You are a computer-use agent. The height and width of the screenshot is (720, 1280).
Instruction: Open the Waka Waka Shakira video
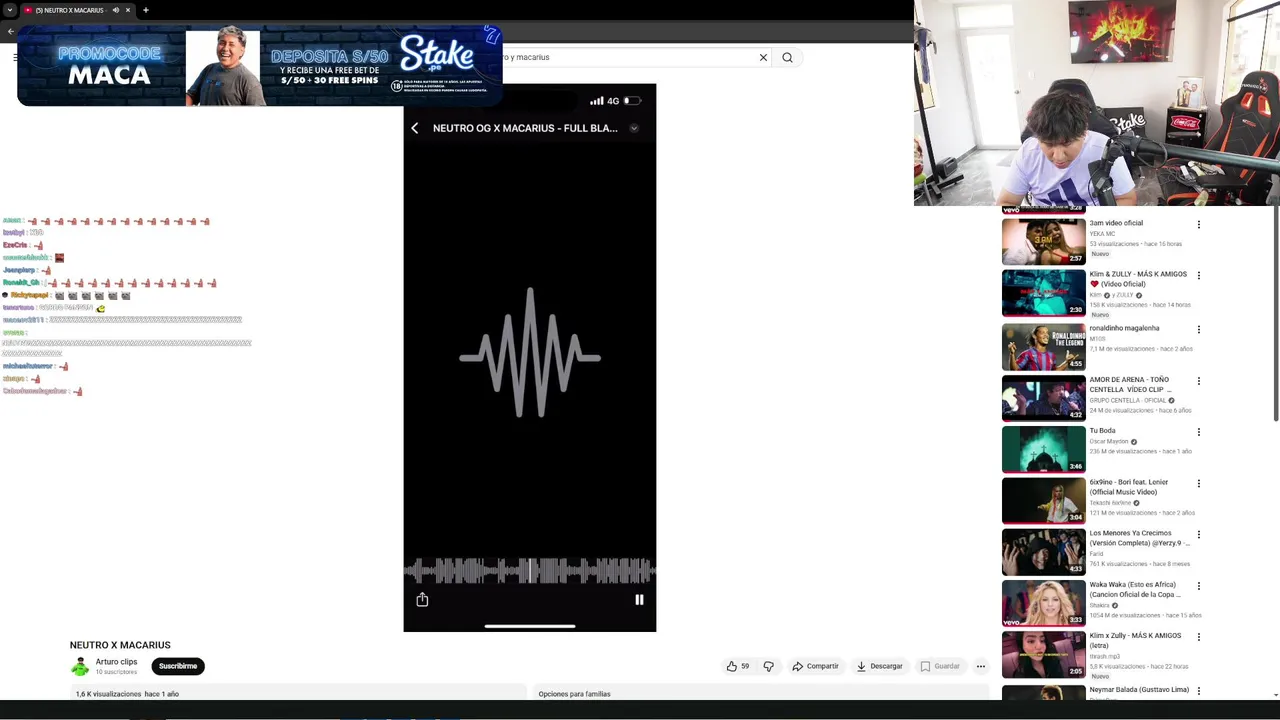1043,602
